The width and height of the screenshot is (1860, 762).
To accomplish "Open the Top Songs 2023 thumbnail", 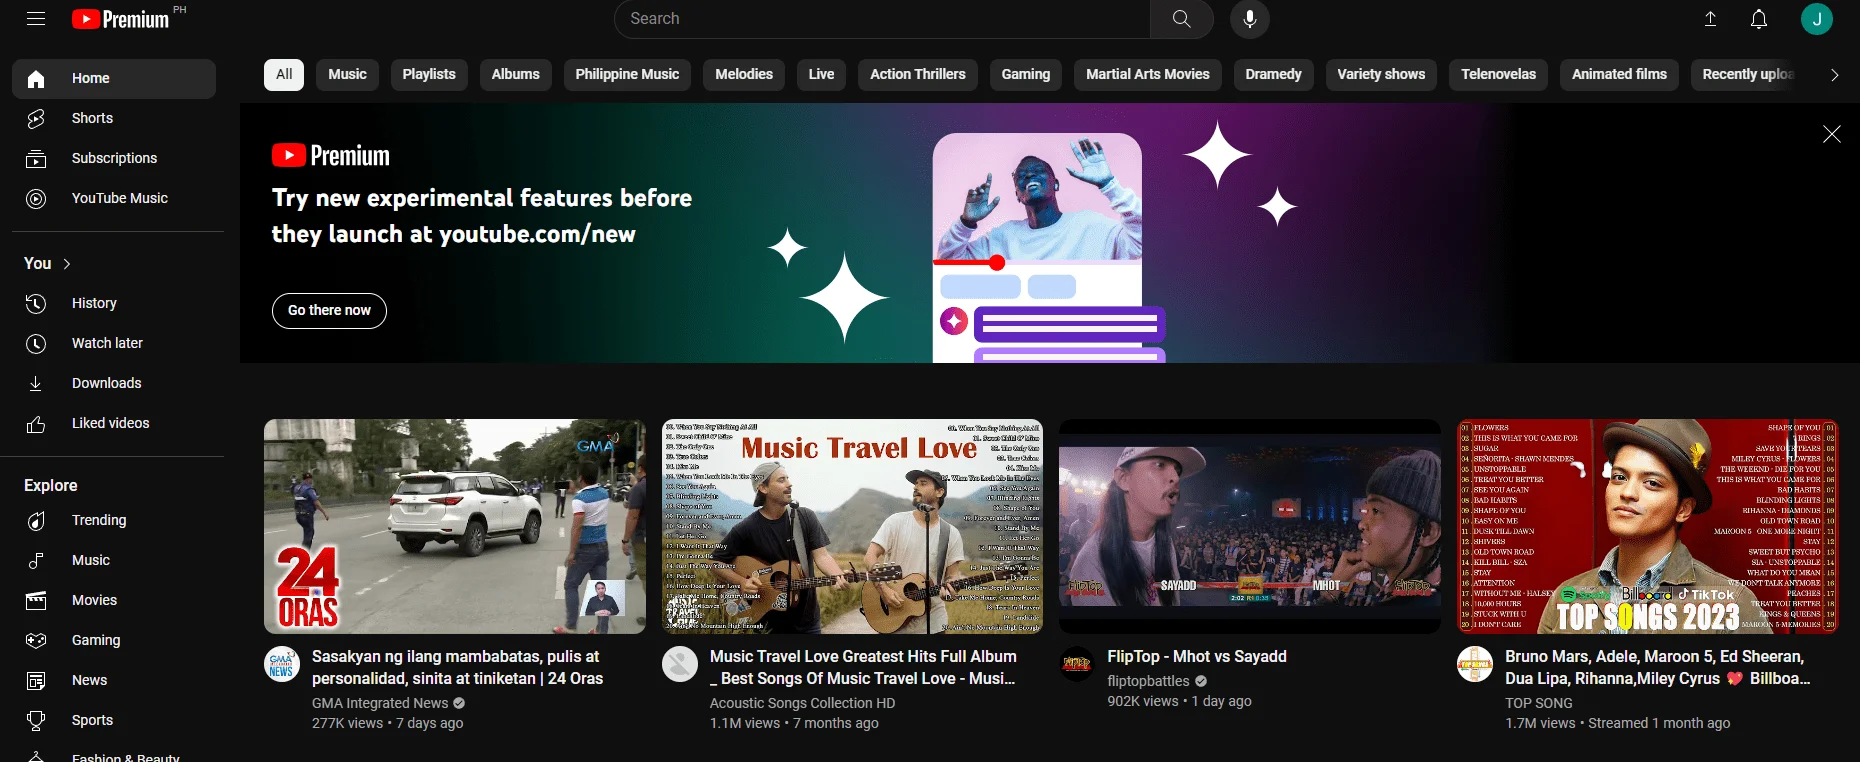I will 1648,526.
